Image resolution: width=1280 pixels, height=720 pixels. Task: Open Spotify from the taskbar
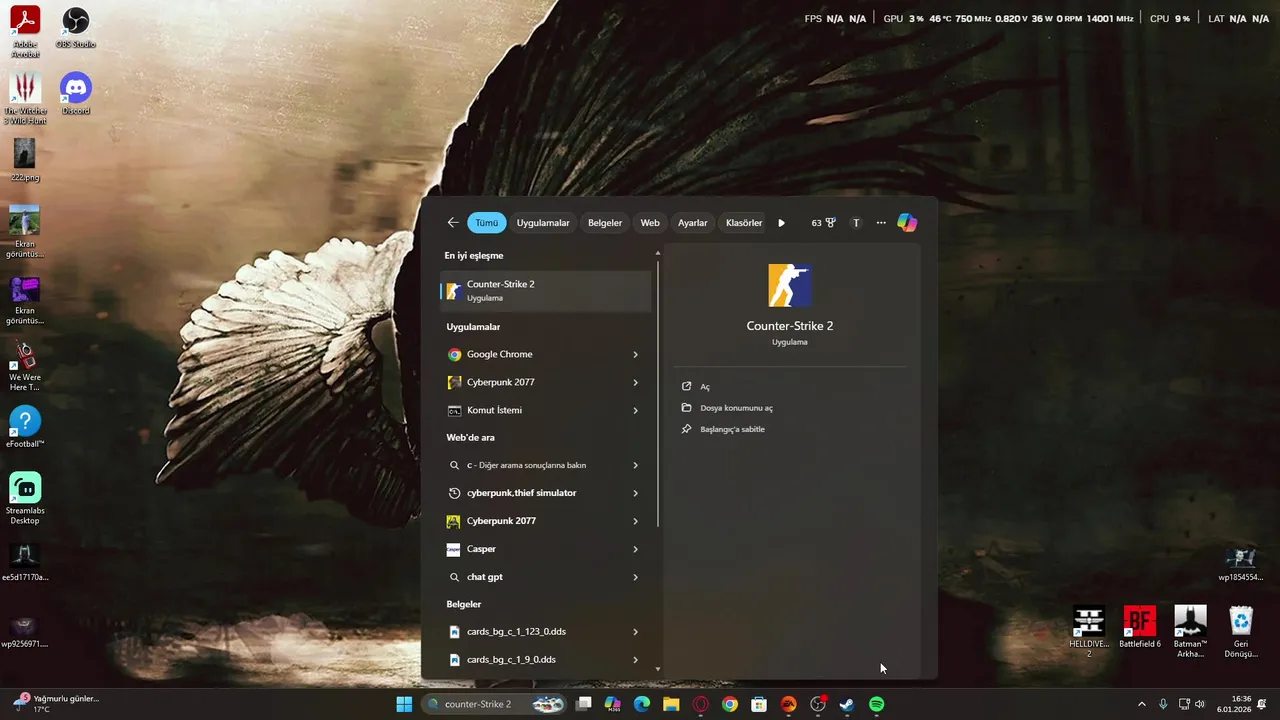(x=877, y=704)
